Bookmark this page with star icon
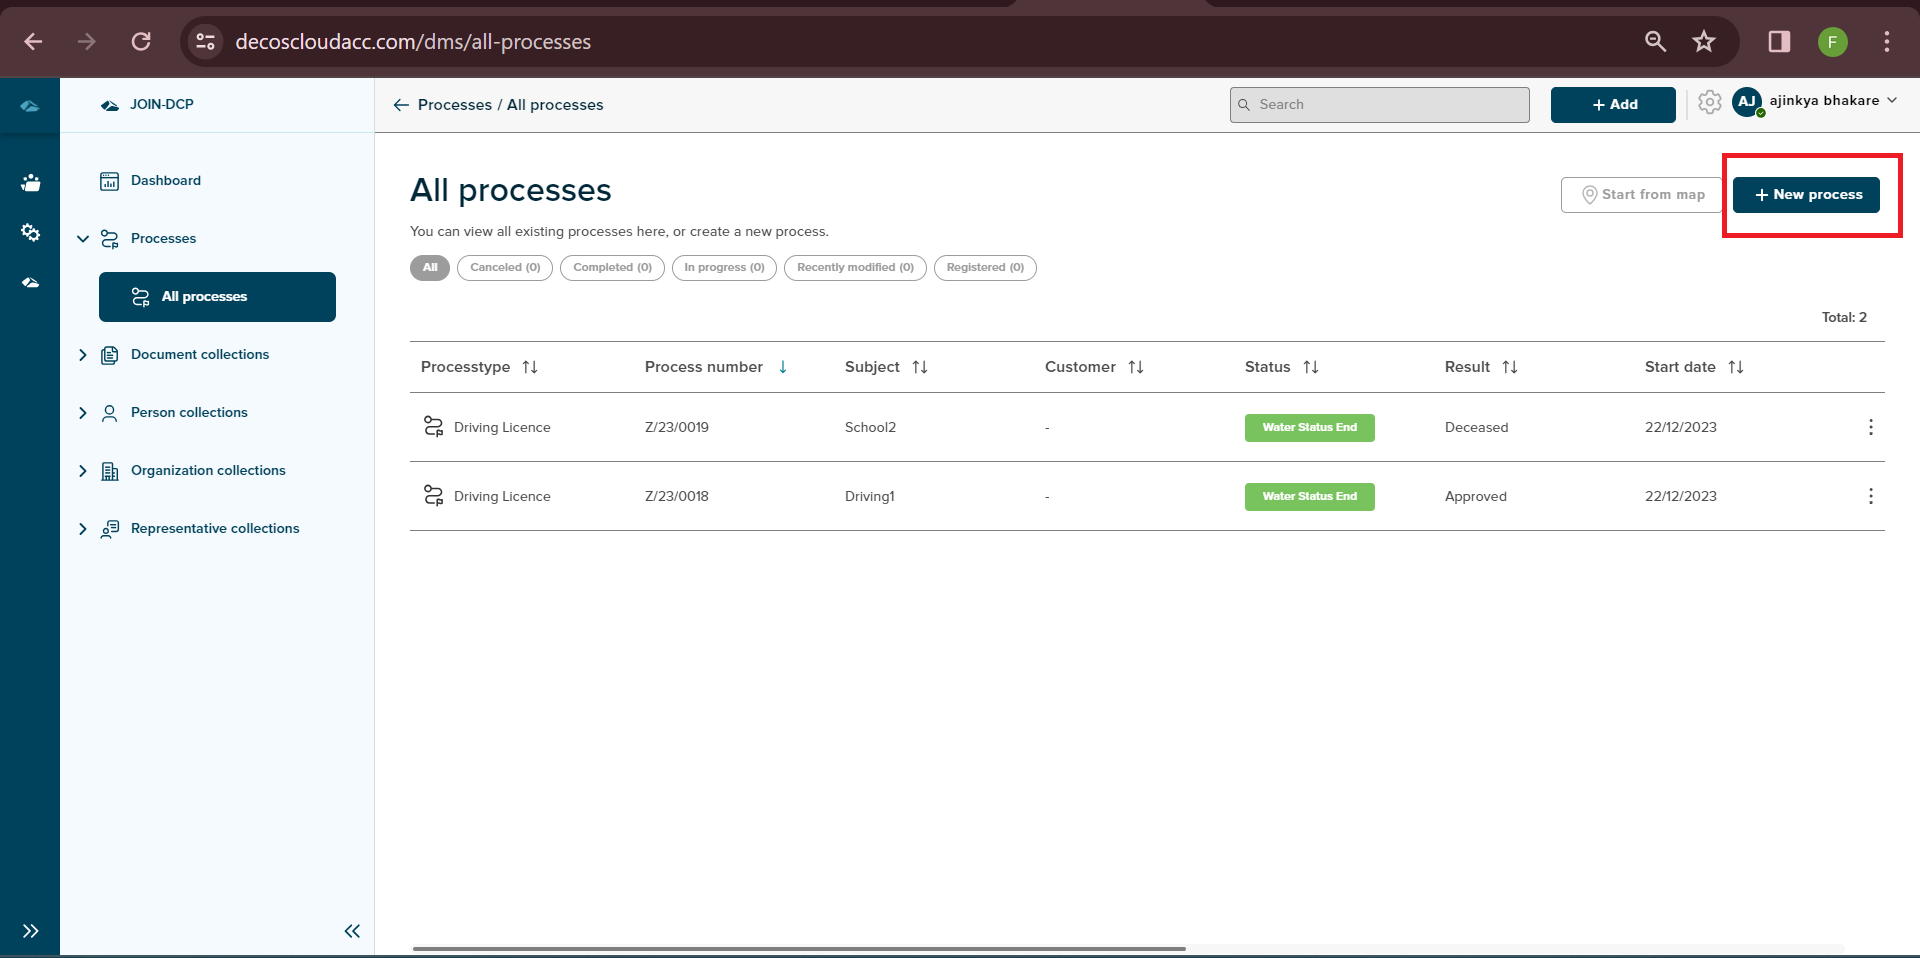 tap(1703, 41)
